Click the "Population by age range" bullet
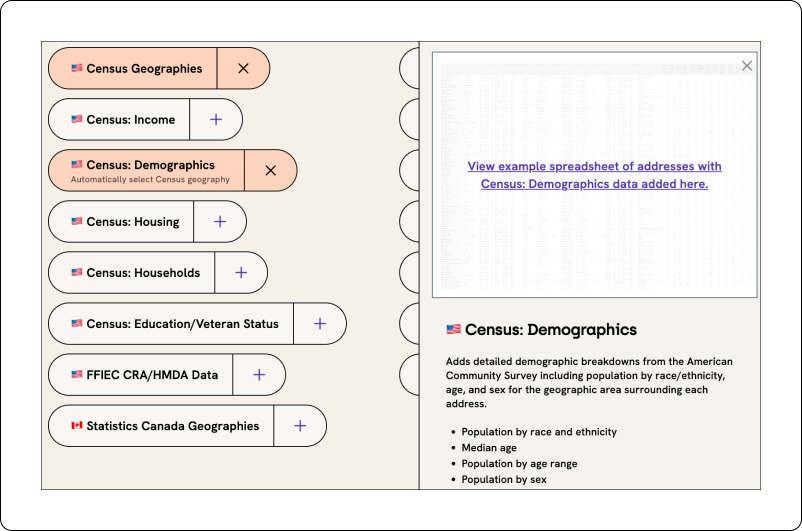The height and width of the screenshot is (531, 802). coord(519,464)
